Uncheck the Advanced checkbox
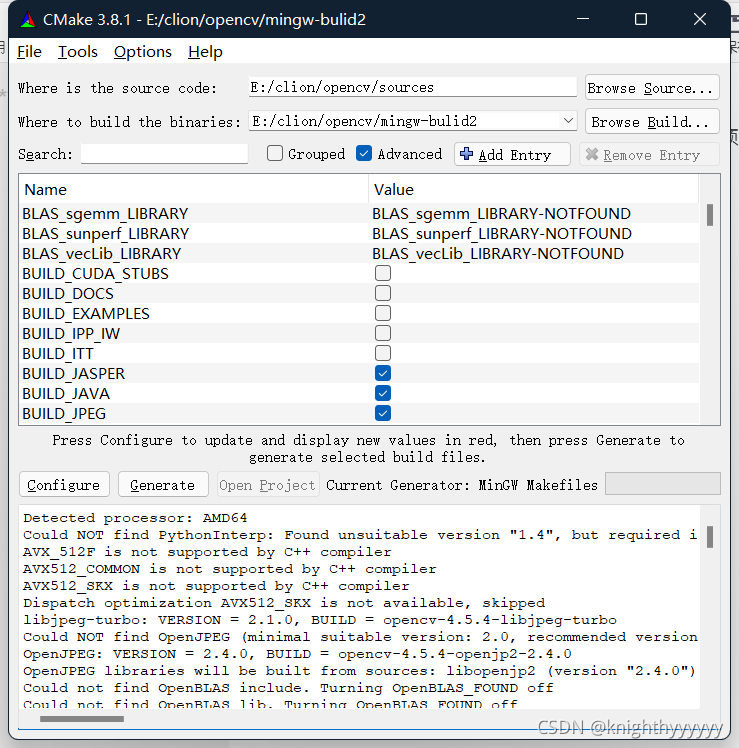 coord(364,153)
